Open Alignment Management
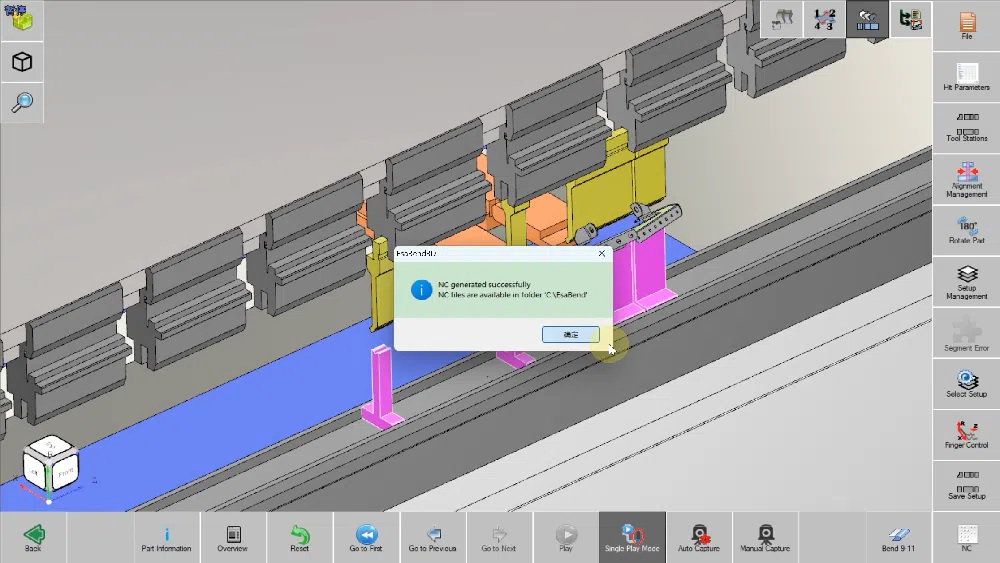The image size is (1000, 563). pyautogui.click(x=966, y=179)
